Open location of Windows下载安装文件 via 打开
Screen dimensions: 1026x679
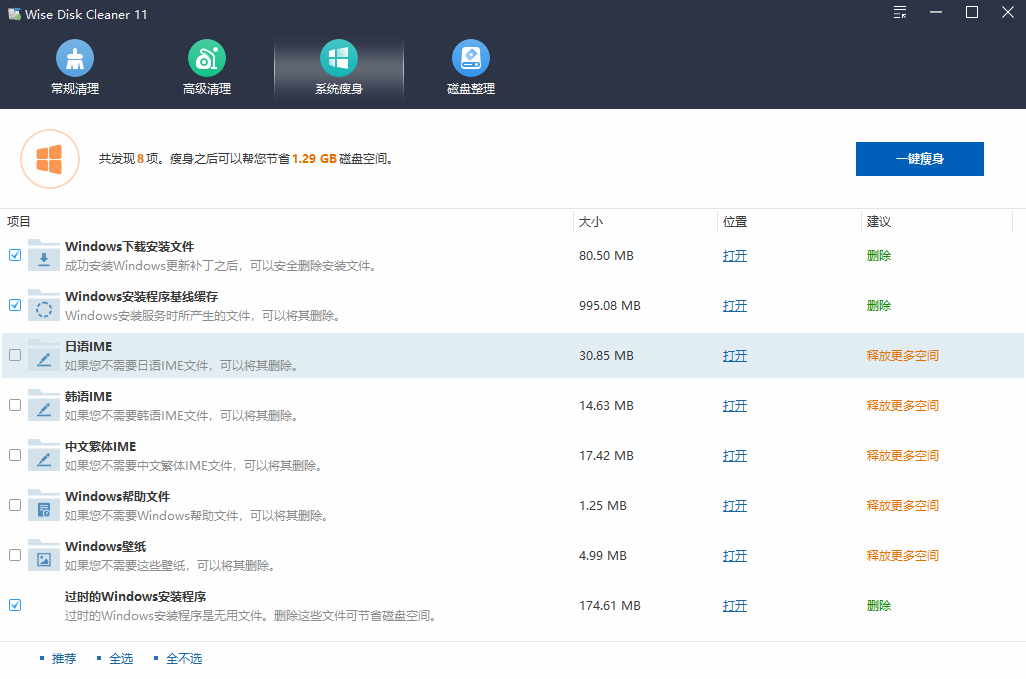coord(735,256)
